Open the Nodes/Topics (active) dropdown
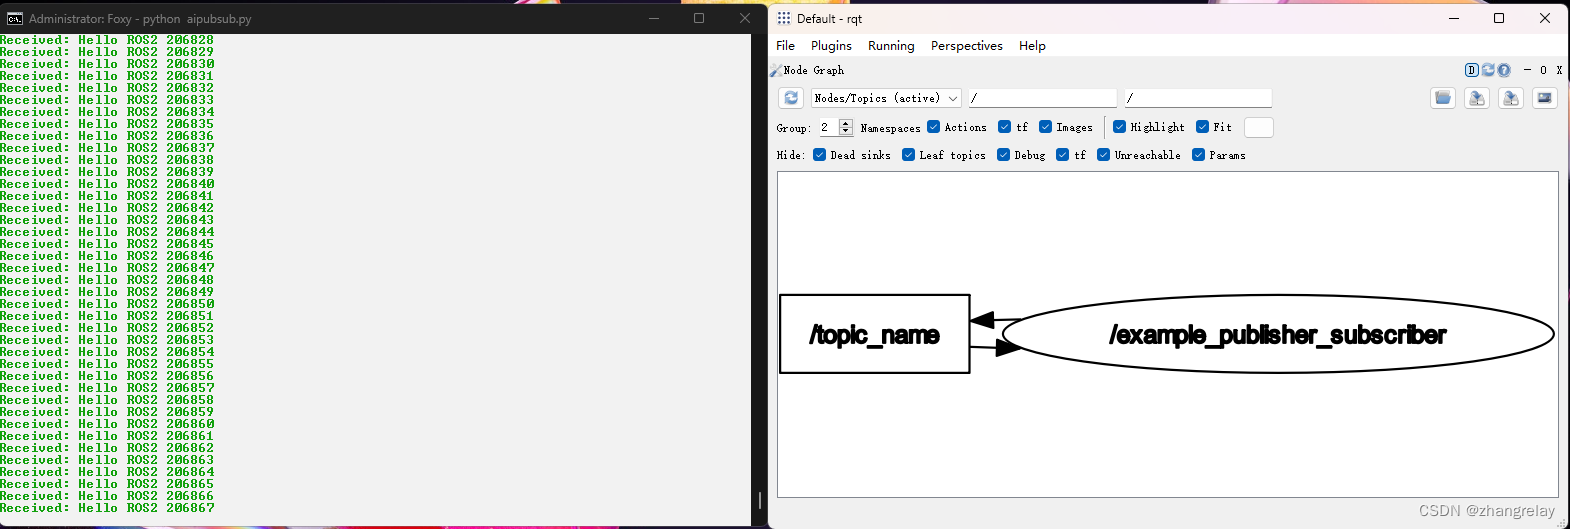 click(x=886, y=98)
